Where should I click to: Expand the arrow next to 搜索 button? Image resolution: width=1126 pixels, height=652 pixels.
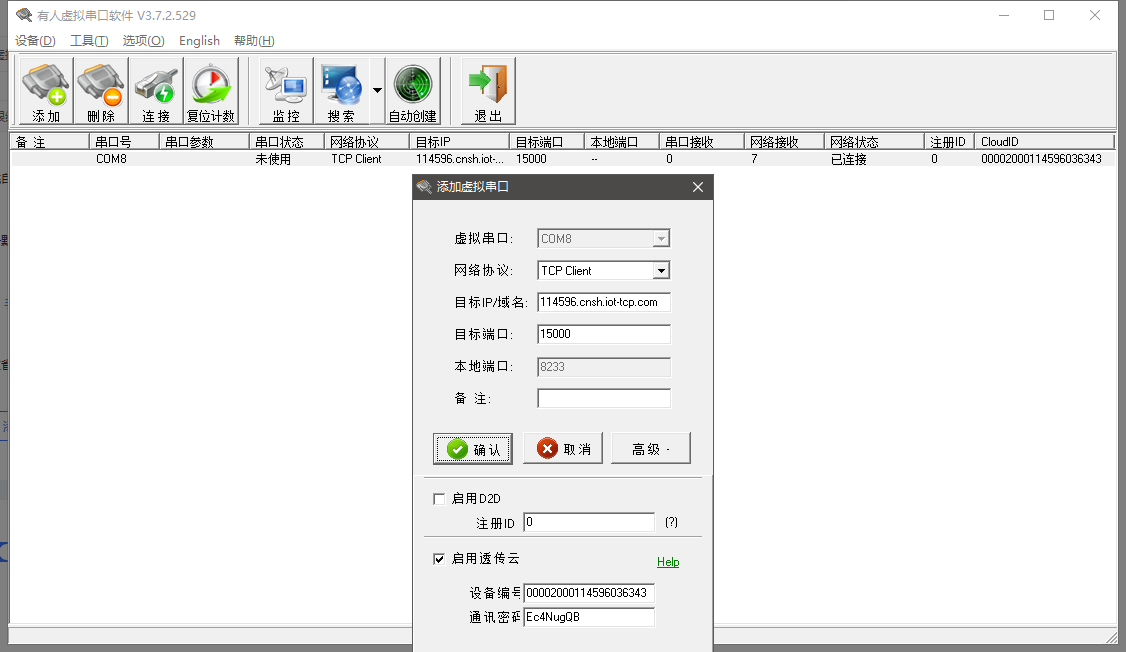377,90
